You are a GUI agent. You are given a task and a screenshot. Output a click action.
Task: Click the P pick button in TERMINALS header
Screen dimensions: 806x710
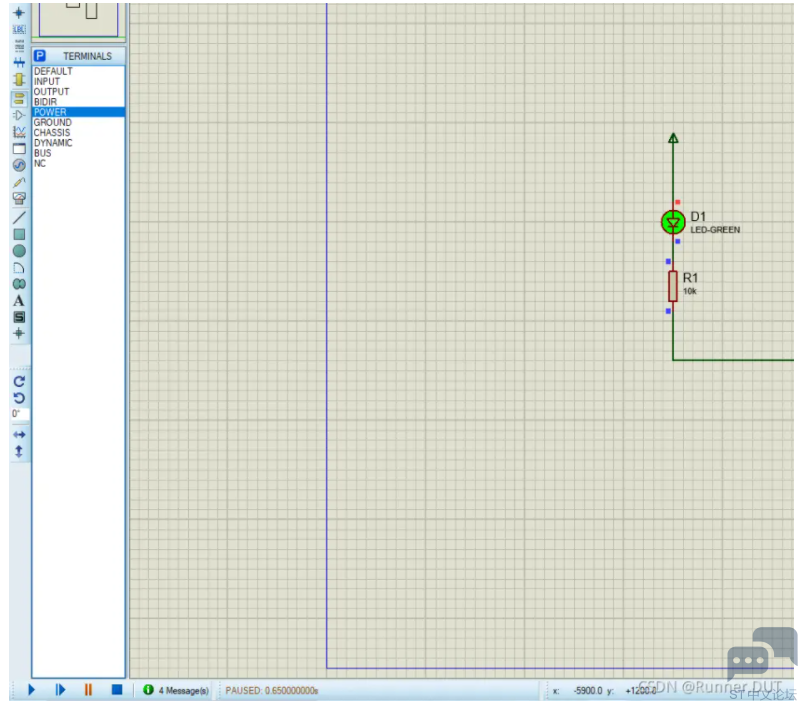click(41, 56)
